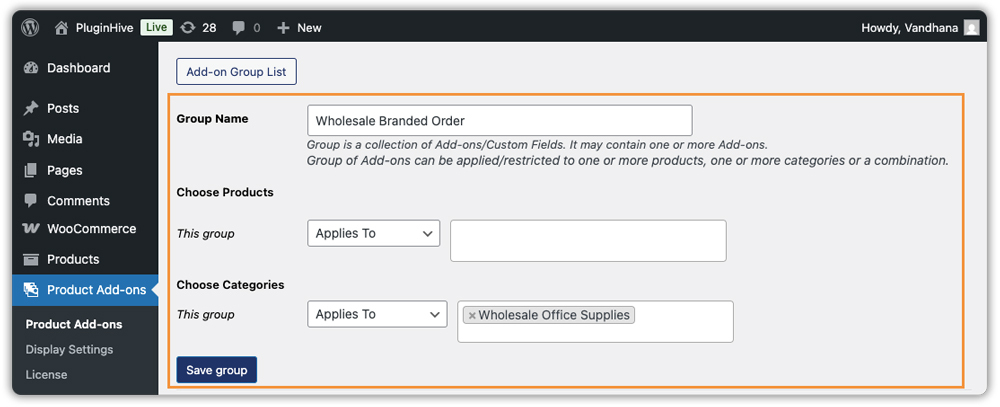Click the Add-on Group List button
Image resolution: width=1000 pixels, height=407 pixels.
point(237,71)
